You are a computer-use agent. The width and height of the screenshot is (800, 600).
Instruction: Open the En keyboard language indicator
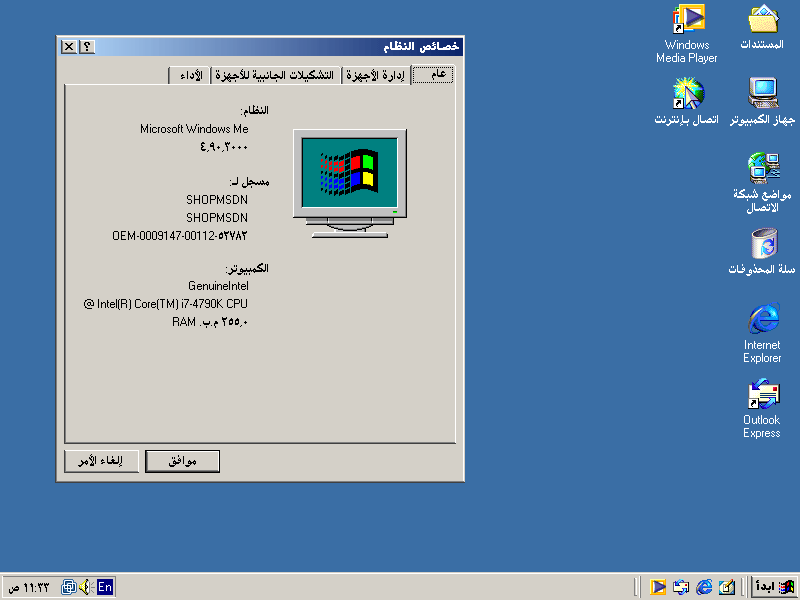[105, 587]
